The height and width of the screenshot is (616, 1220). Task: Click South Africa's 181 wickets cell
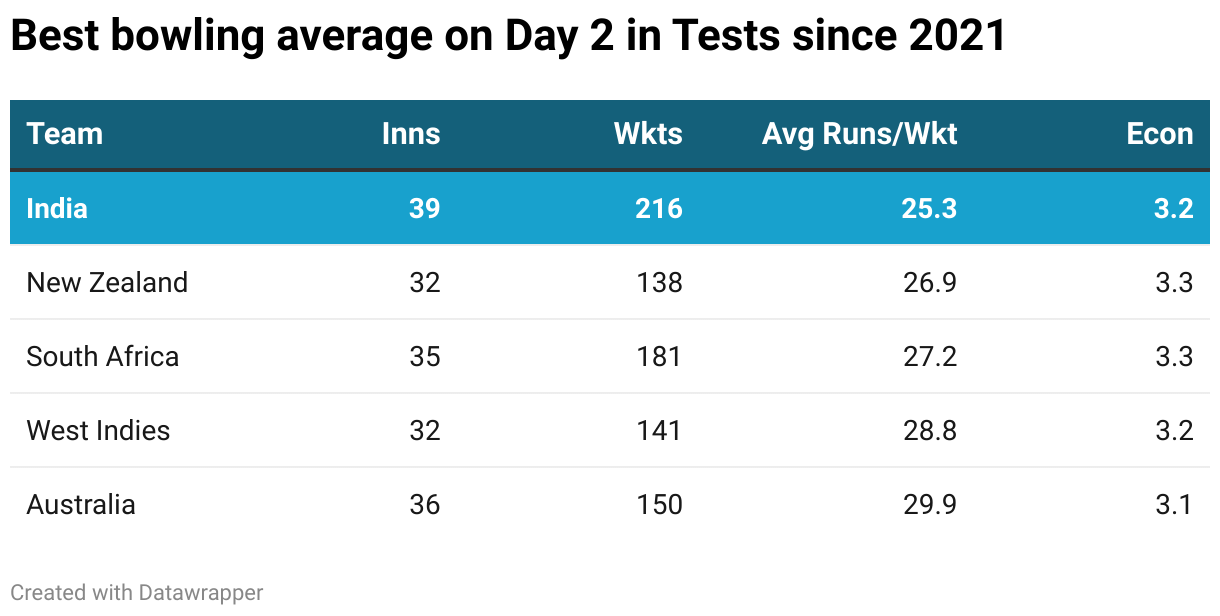pyautogui.click(x=659, y=356)
